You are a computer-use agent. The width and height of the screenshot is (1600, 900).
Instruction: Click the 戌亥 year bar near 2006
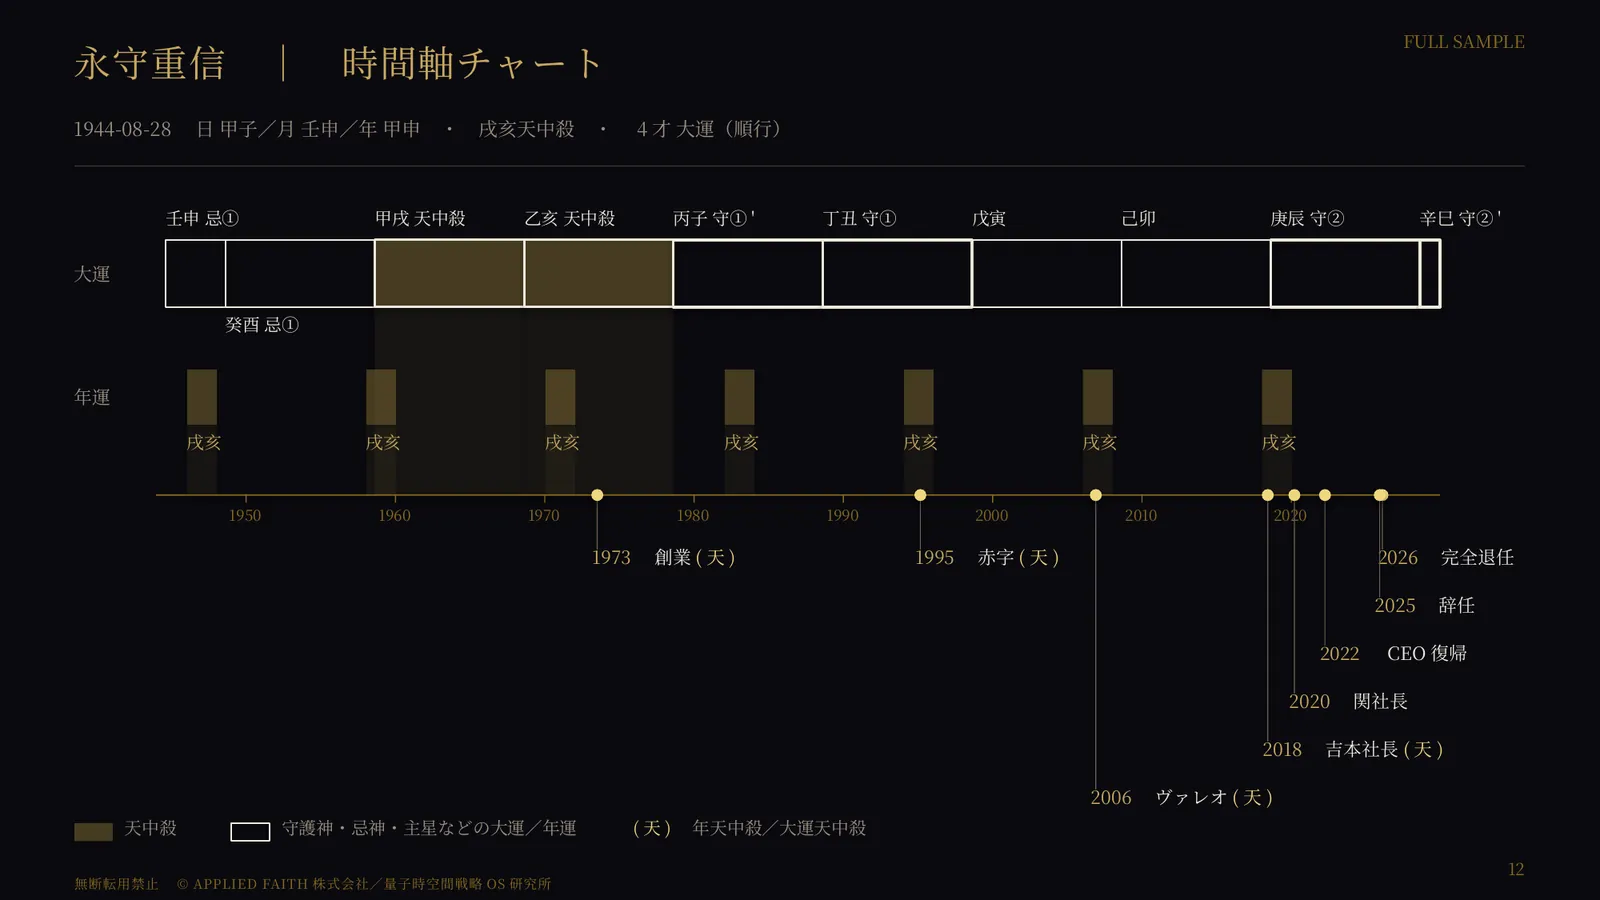pos(1098,397)
